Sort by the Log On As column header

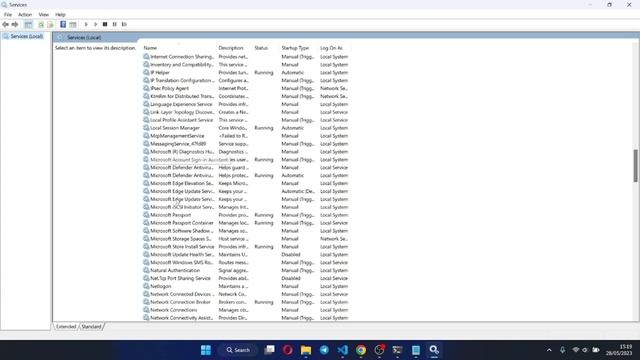tap(334, 48)
